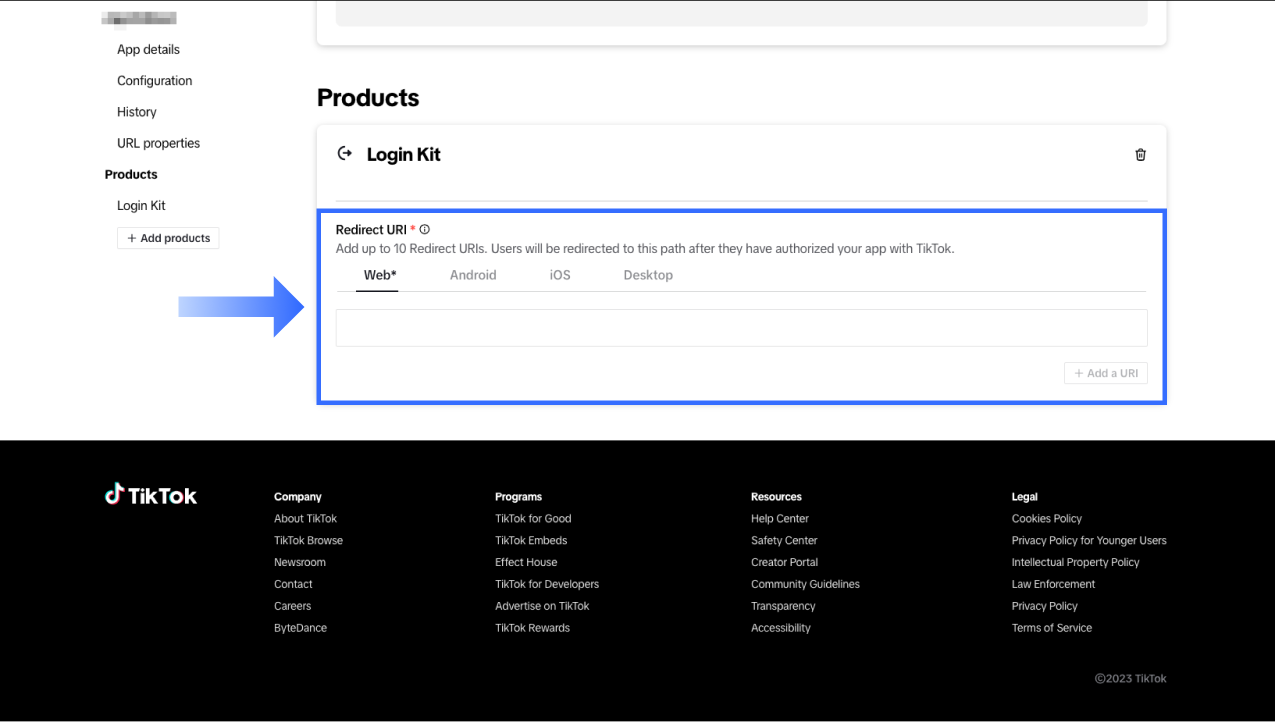Click the Add products button
The image size is (1275, 722).
click(x=168, y=238)
